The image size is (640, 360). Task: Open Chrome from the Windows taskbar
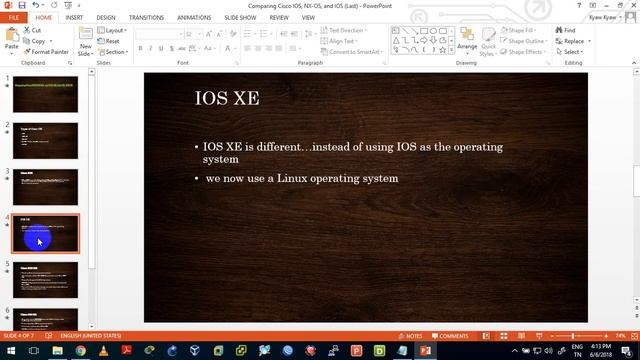click(x=80, y=351)
